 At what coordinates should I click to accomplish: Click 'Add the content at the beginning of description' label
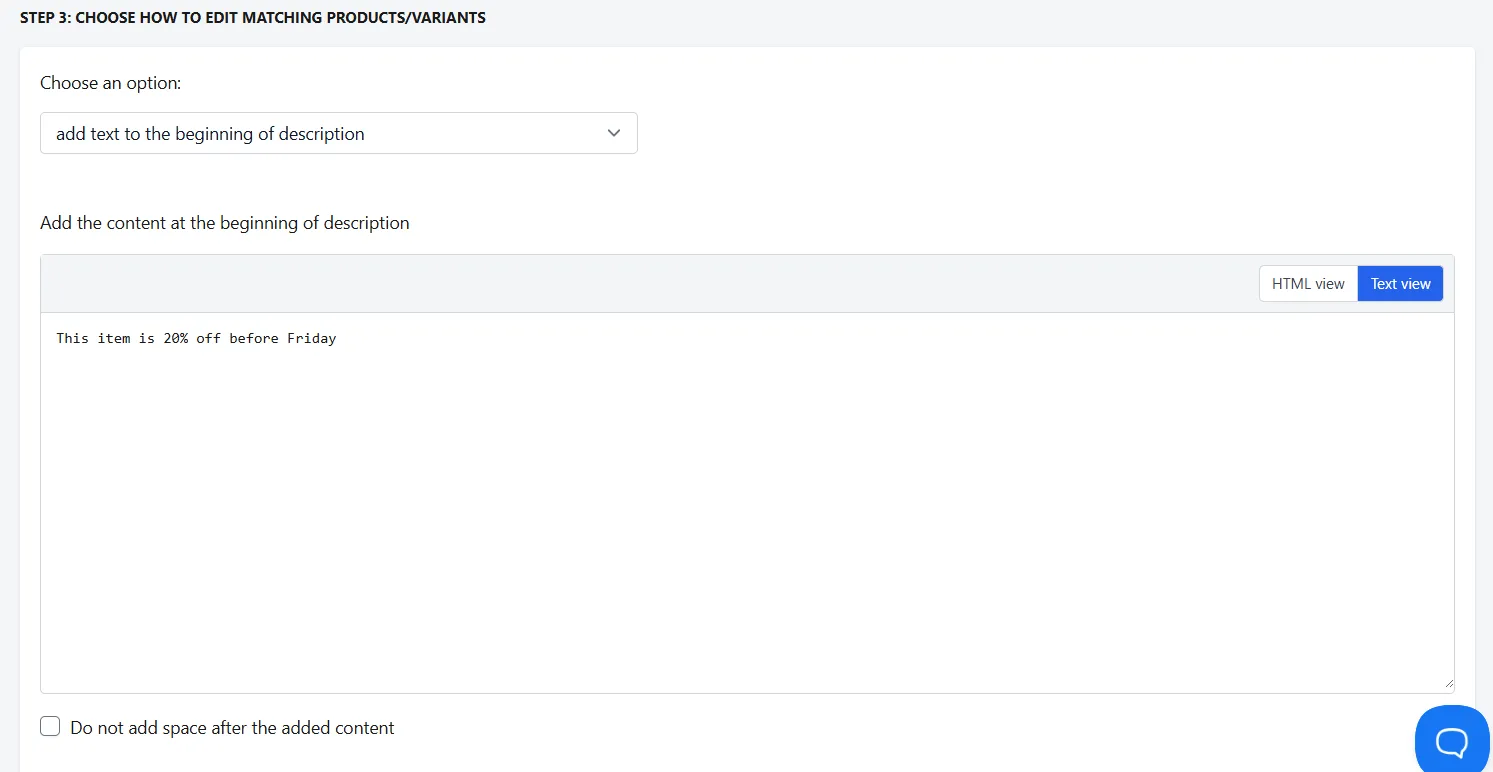[x=225, y=223]
